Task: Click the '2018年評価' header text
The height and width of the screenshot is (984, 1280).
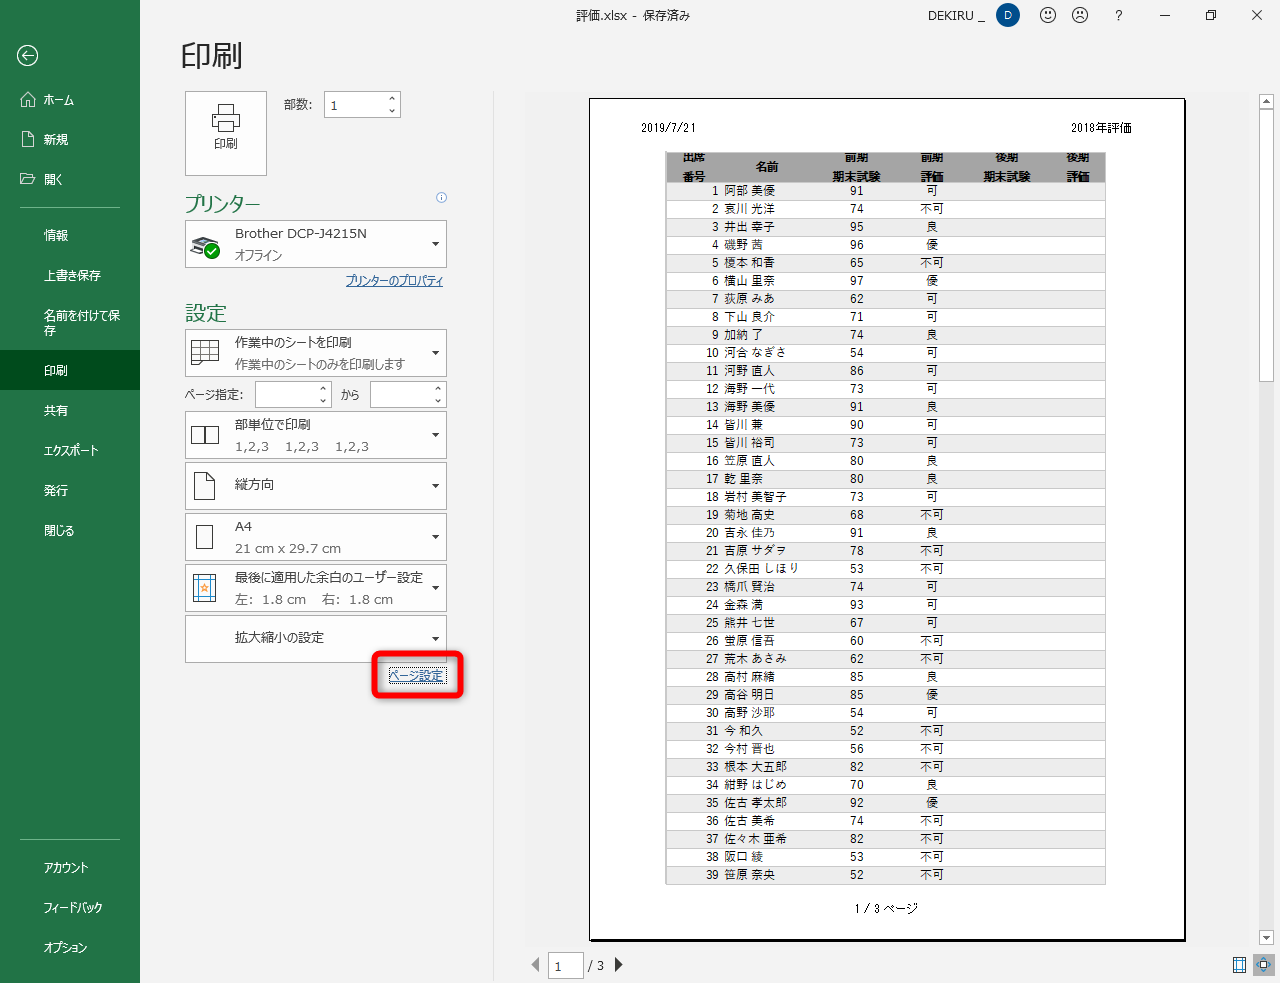Action: (x=1101, y=128)
